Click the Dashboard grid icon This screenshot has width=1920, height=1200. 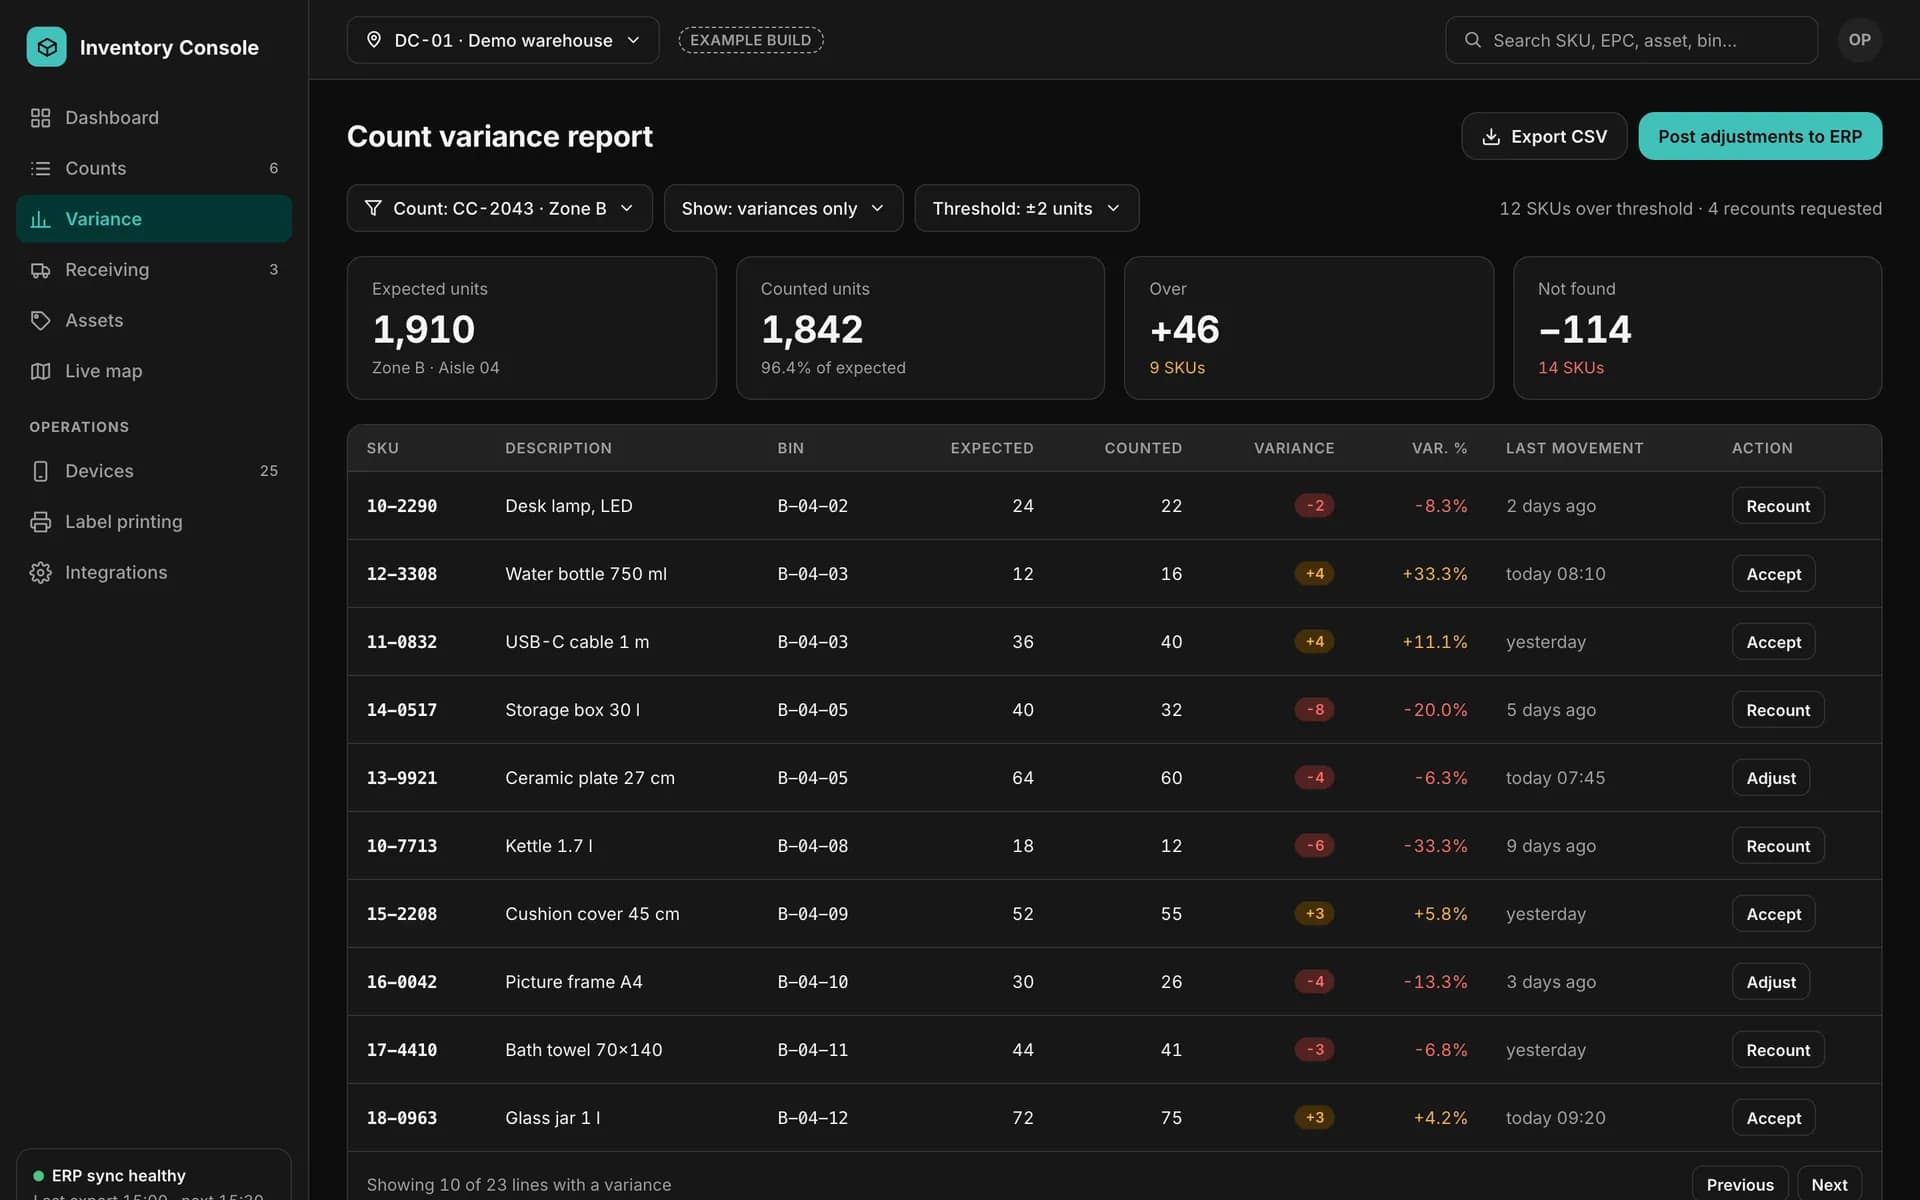(40, 118)
